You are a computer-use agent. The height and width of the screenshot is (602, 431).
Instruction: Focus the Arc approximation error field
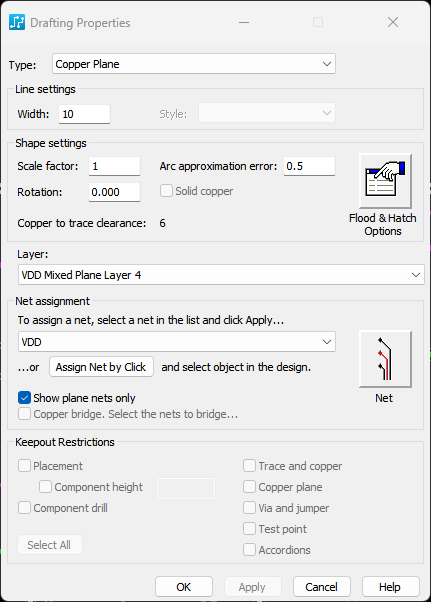click(x=309, y=166)
